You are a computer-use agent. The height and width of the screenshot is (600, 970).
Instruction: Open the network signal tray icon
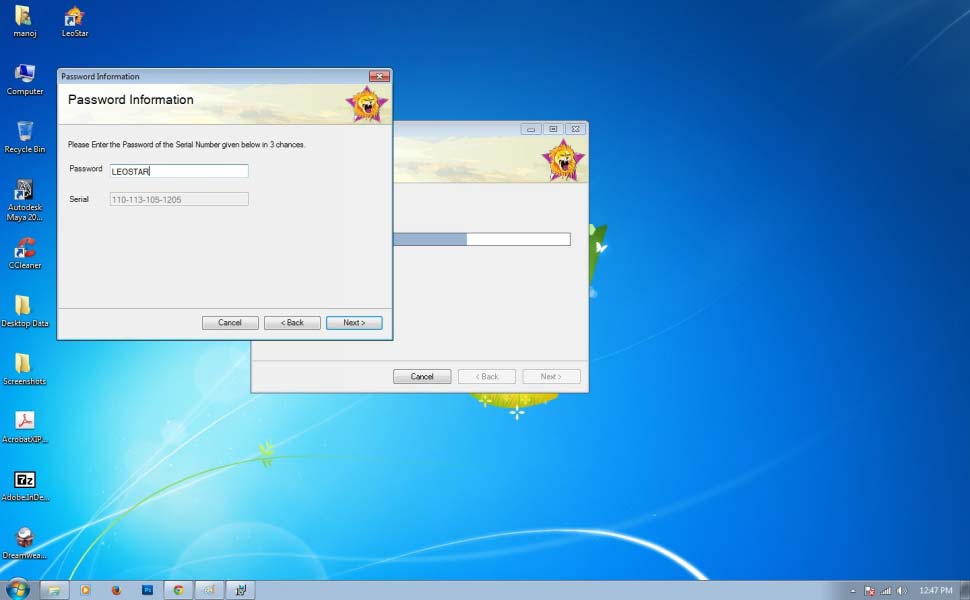pos(885,591)
